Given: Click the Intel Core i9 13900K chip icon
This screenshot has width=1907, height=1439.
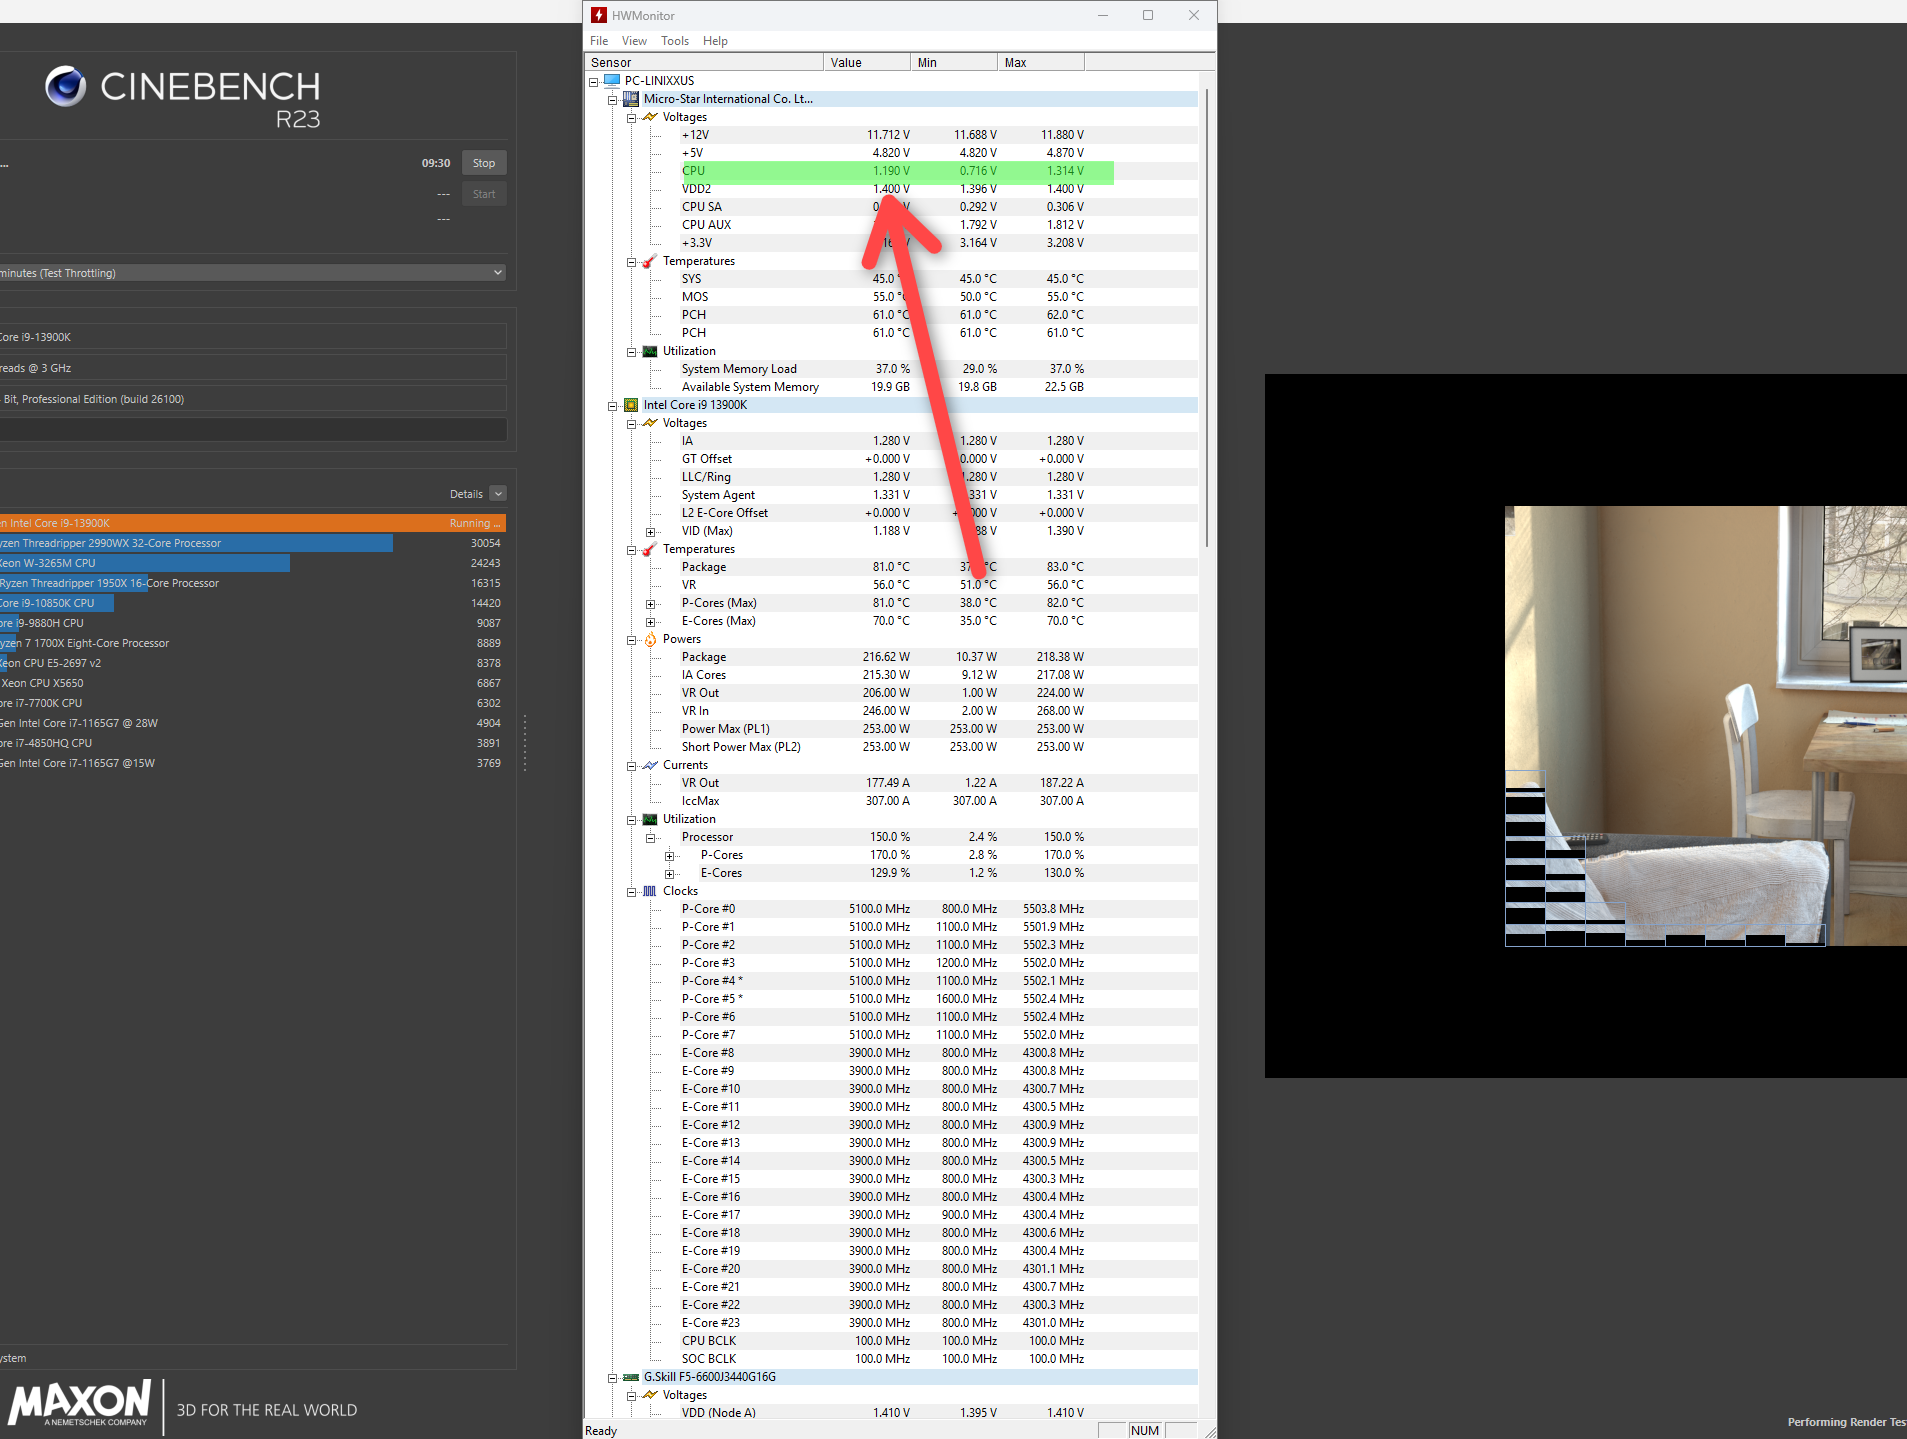Looking at the screenshot, I should 631,404.
